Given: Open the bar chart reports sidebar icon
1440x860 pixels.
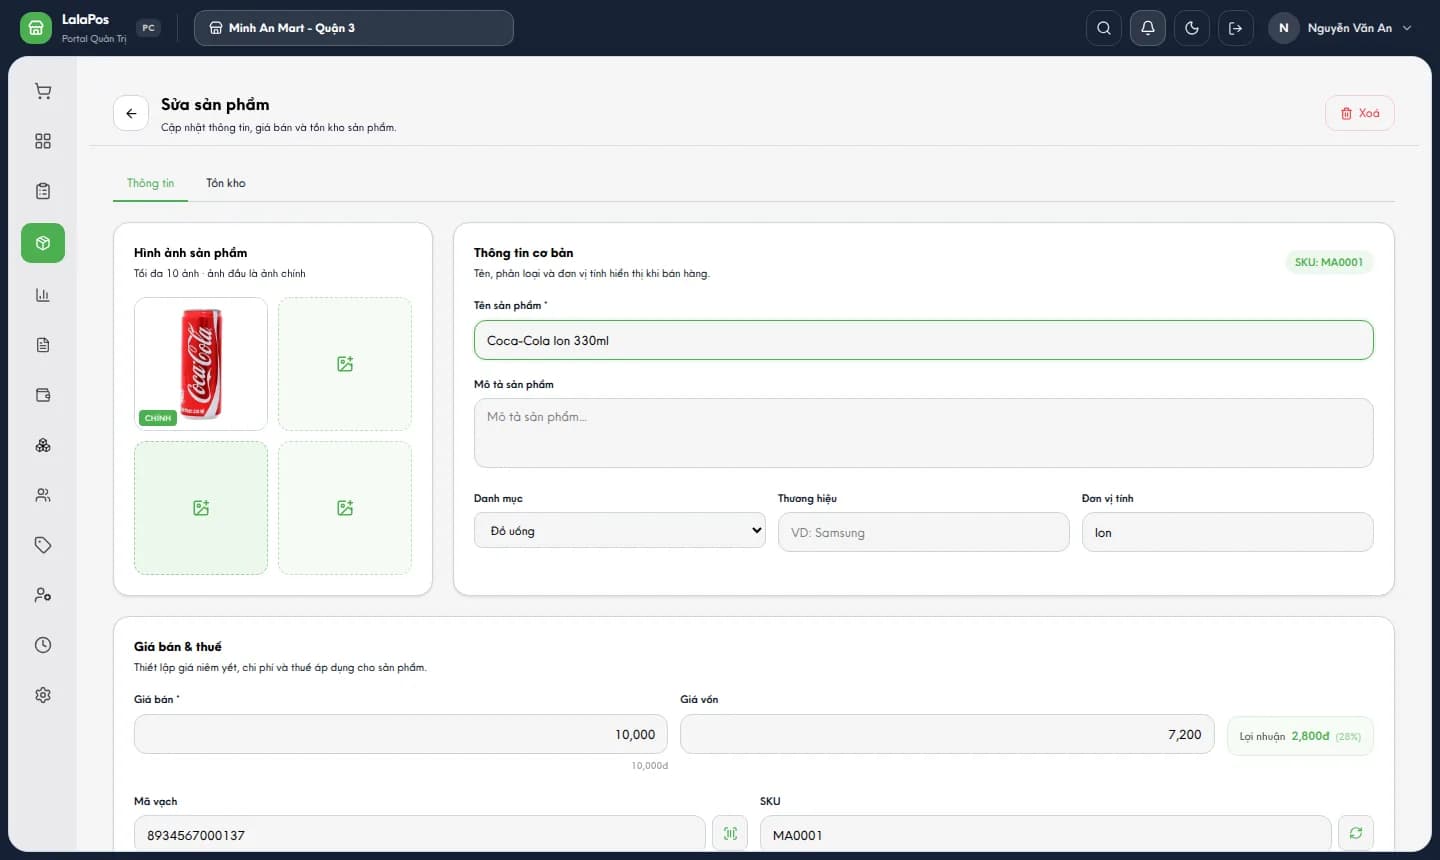Looking at the screenshot, I should (43, 295).
